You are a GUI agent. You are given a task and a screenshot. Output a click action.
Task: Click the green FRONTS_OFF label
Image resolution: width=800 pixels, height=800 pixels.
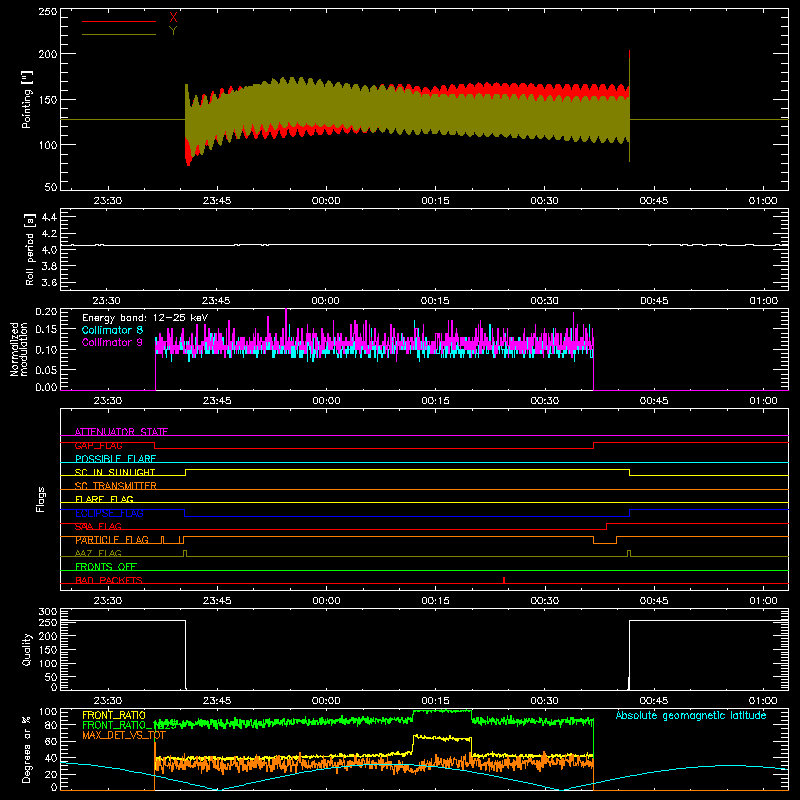106,566
